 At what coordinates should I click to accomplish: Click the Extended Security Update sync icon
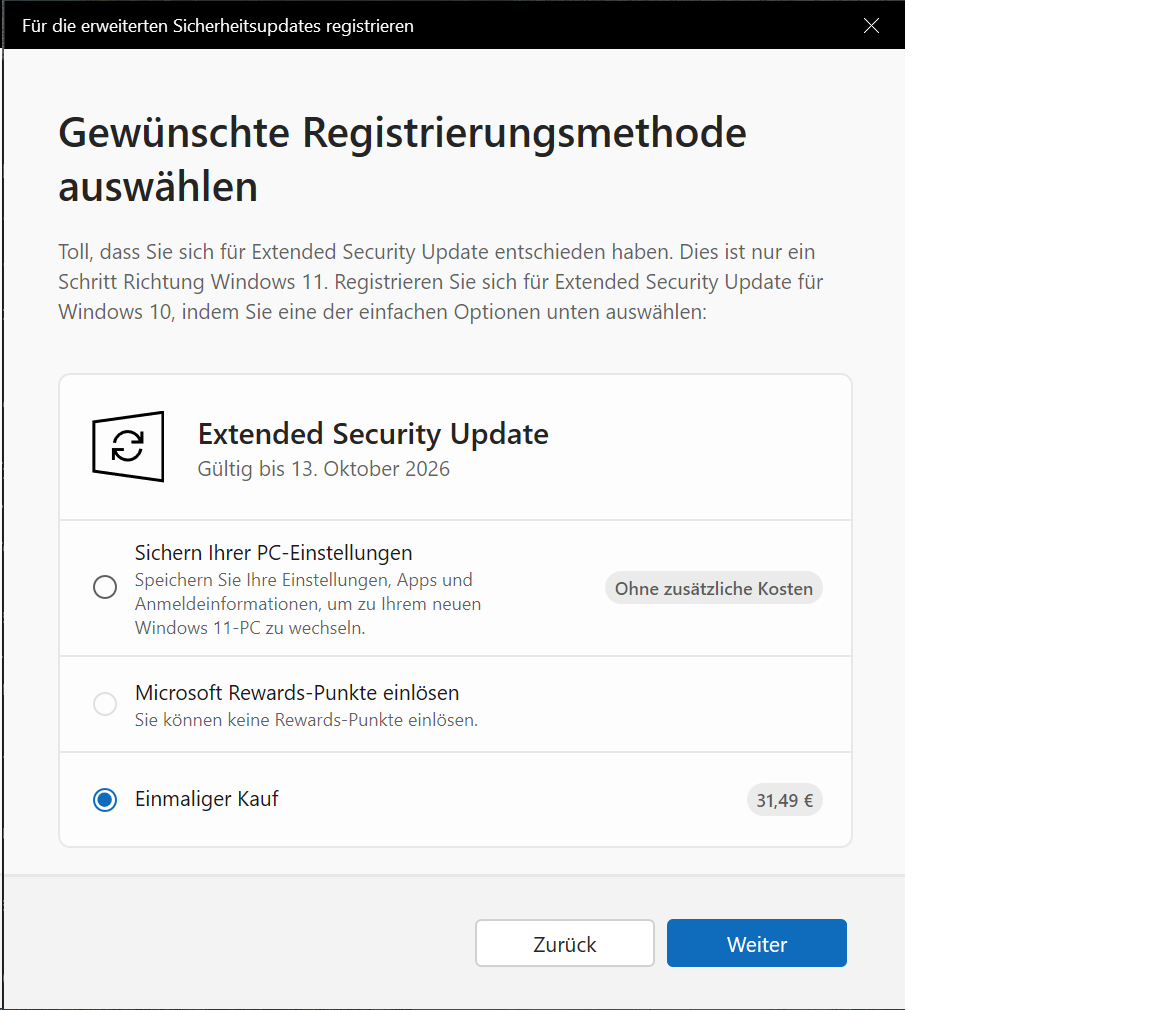[x=128, y=447]
